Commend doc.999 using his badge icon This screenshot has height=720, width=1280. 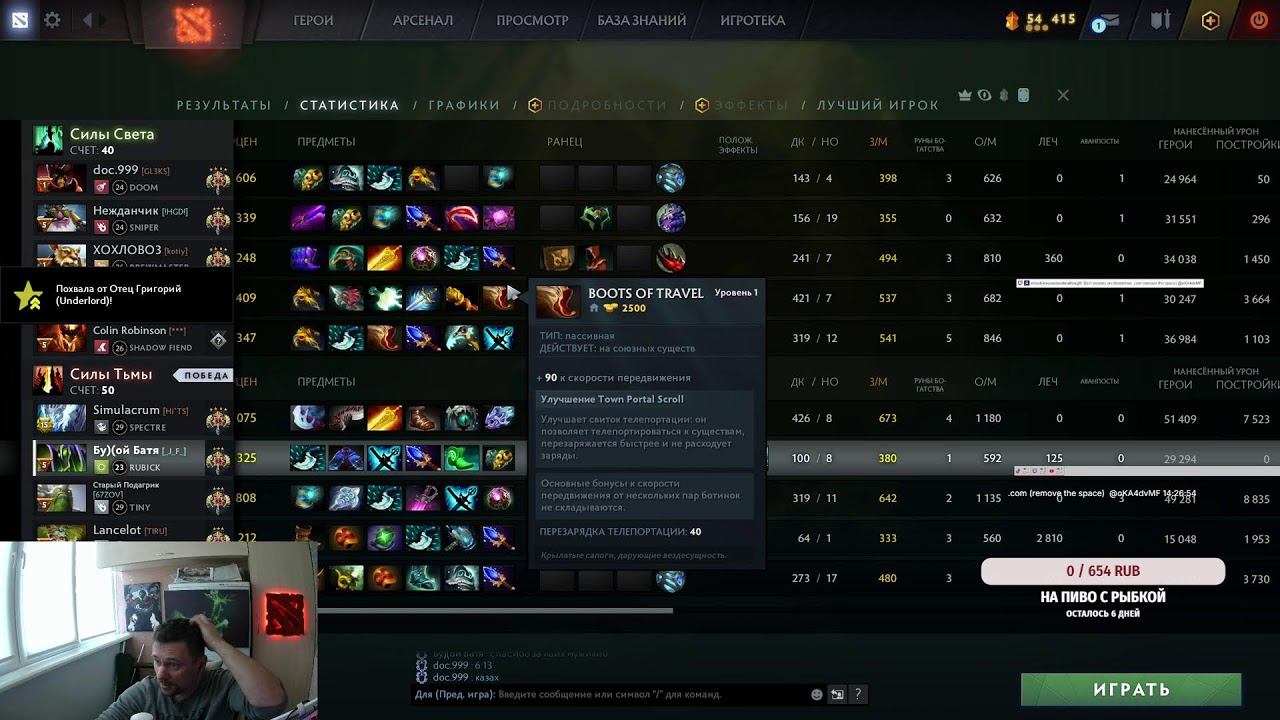(x=218, y=178)
